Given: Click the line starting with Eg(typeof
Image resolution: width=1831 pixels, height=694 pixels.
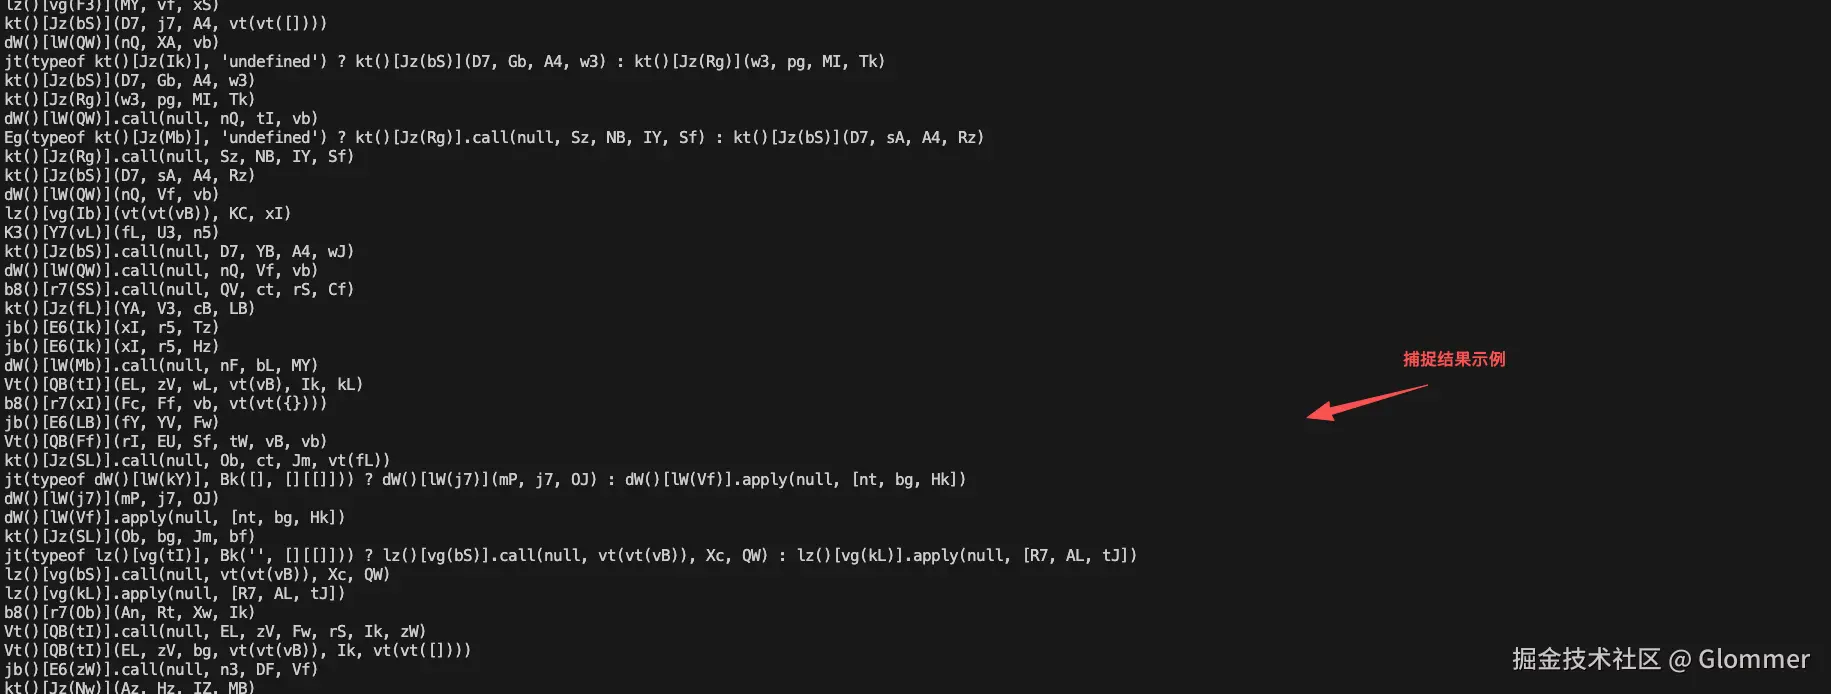Looking at the screenshot, I should click(494, 137).
